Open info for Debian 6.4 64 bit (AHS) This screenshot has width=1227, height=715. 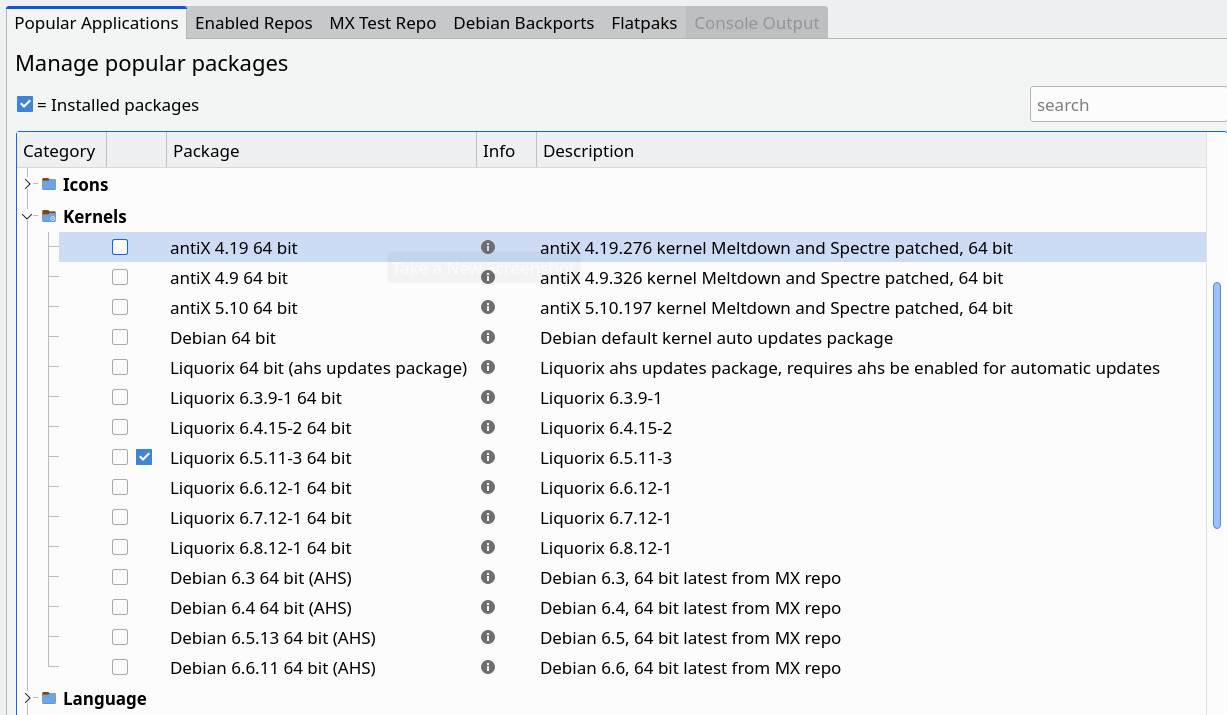coord(488,607)
